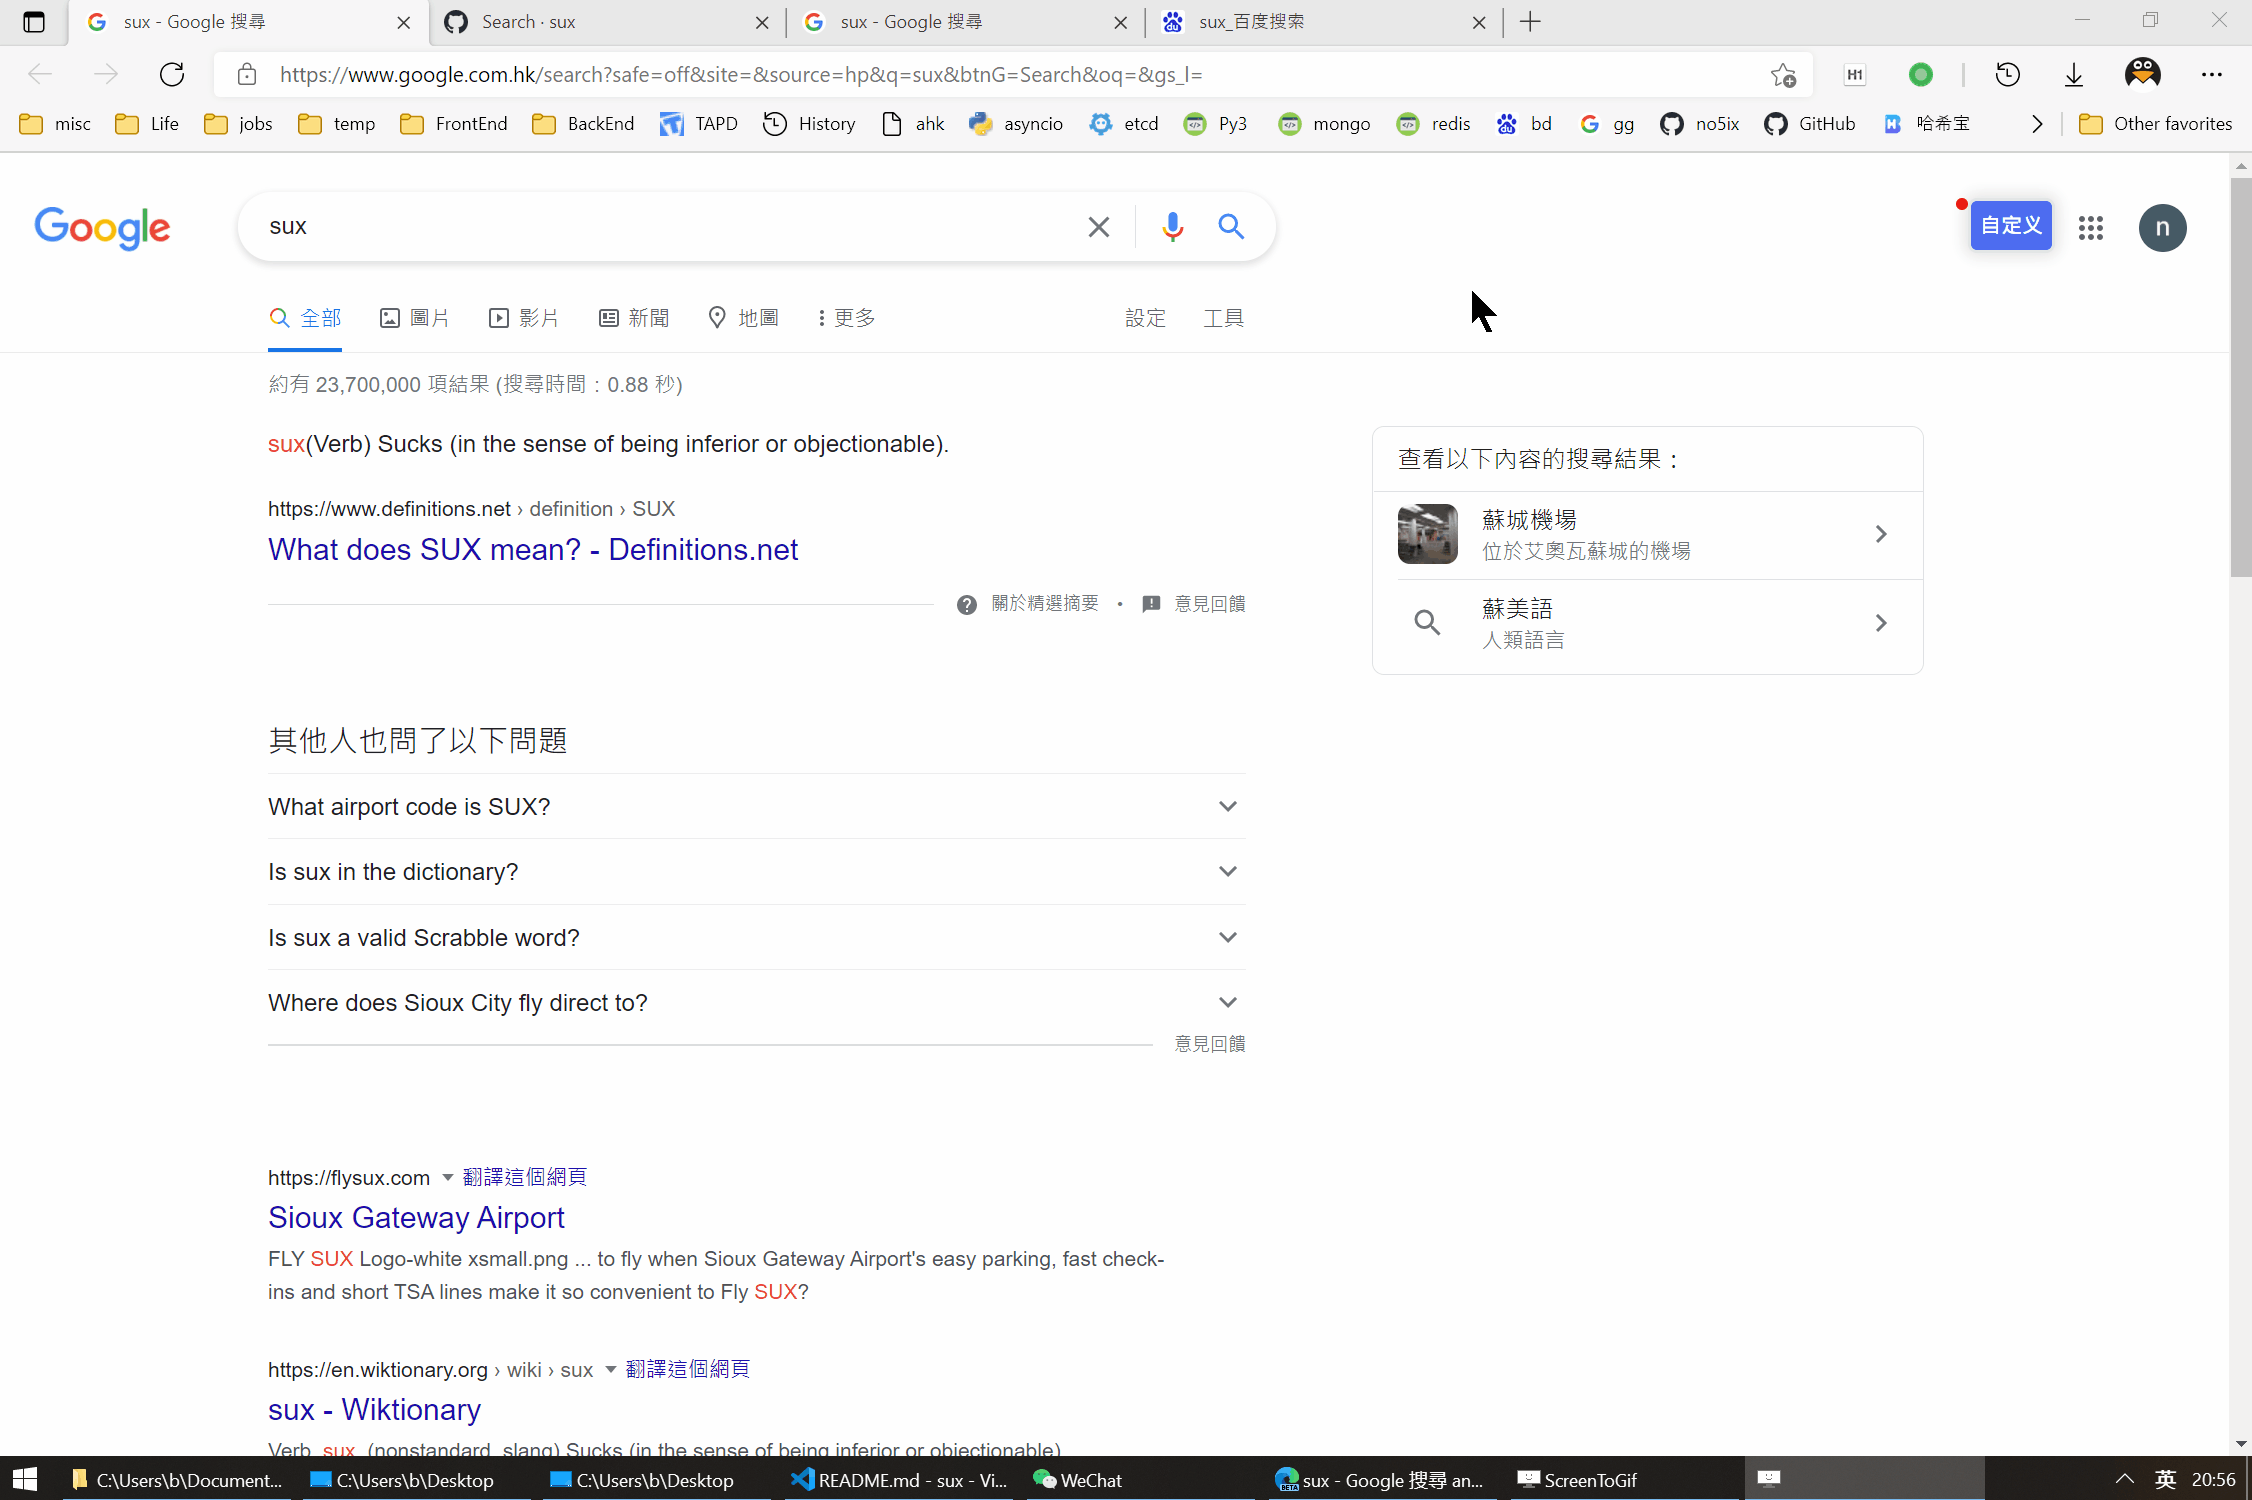
Task: Click the voice search microphone icon
Action: click(x=1172, y=227)
